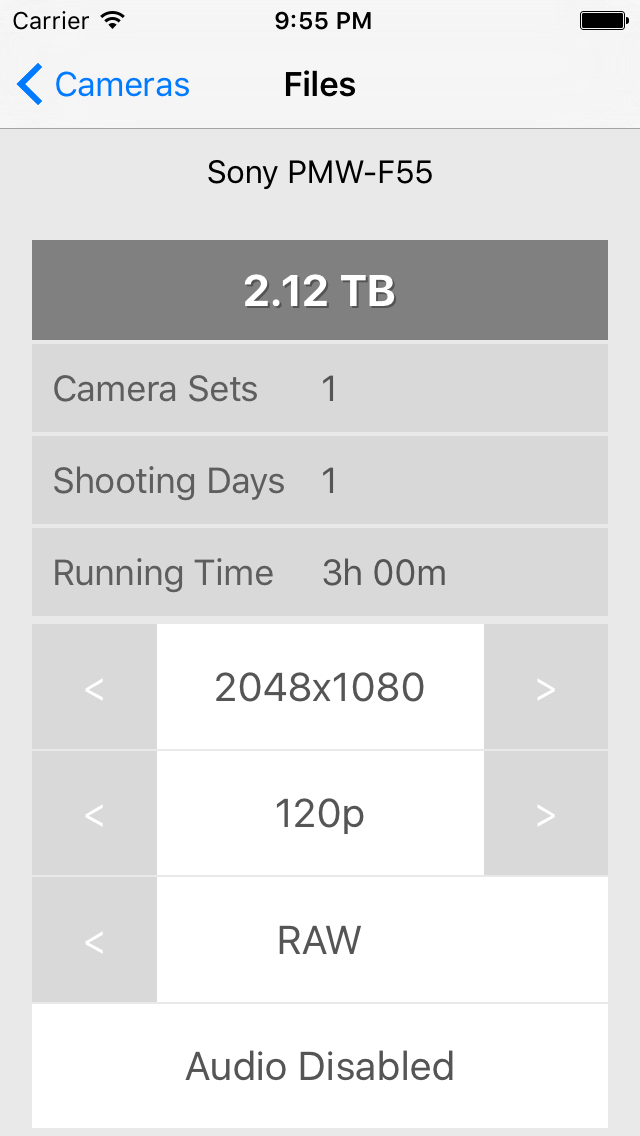Select the 2048x1080 resolution field

tap(320, 687)
